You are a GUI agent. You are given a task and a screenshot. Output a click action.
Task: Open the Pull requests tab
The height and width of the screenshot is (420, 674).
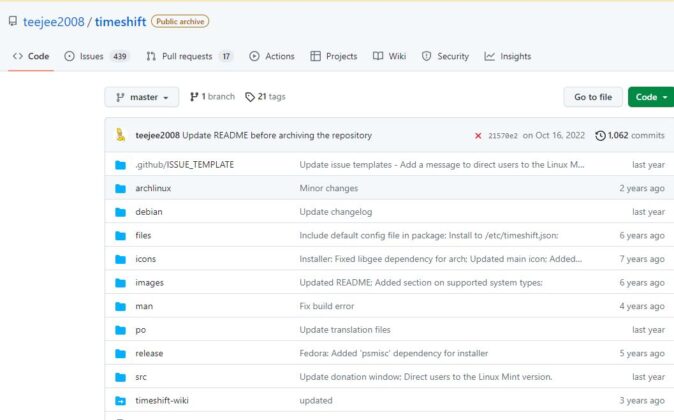pos(189,56)
